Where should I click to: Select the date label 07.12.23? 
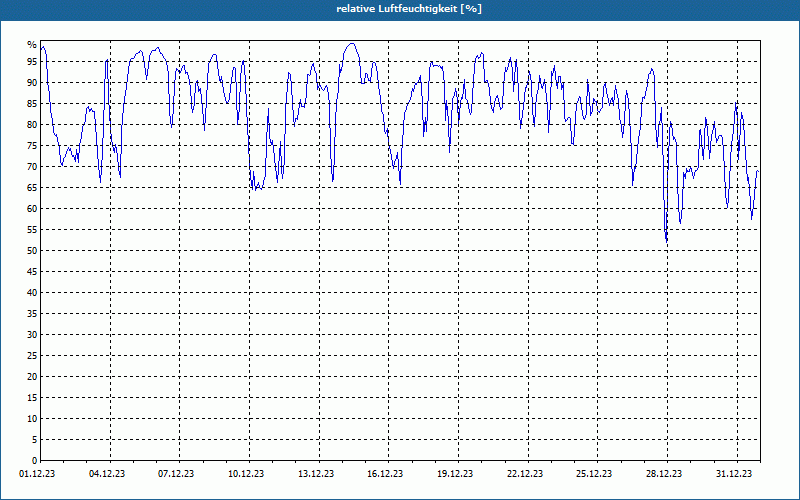click(x=176, y=474)
